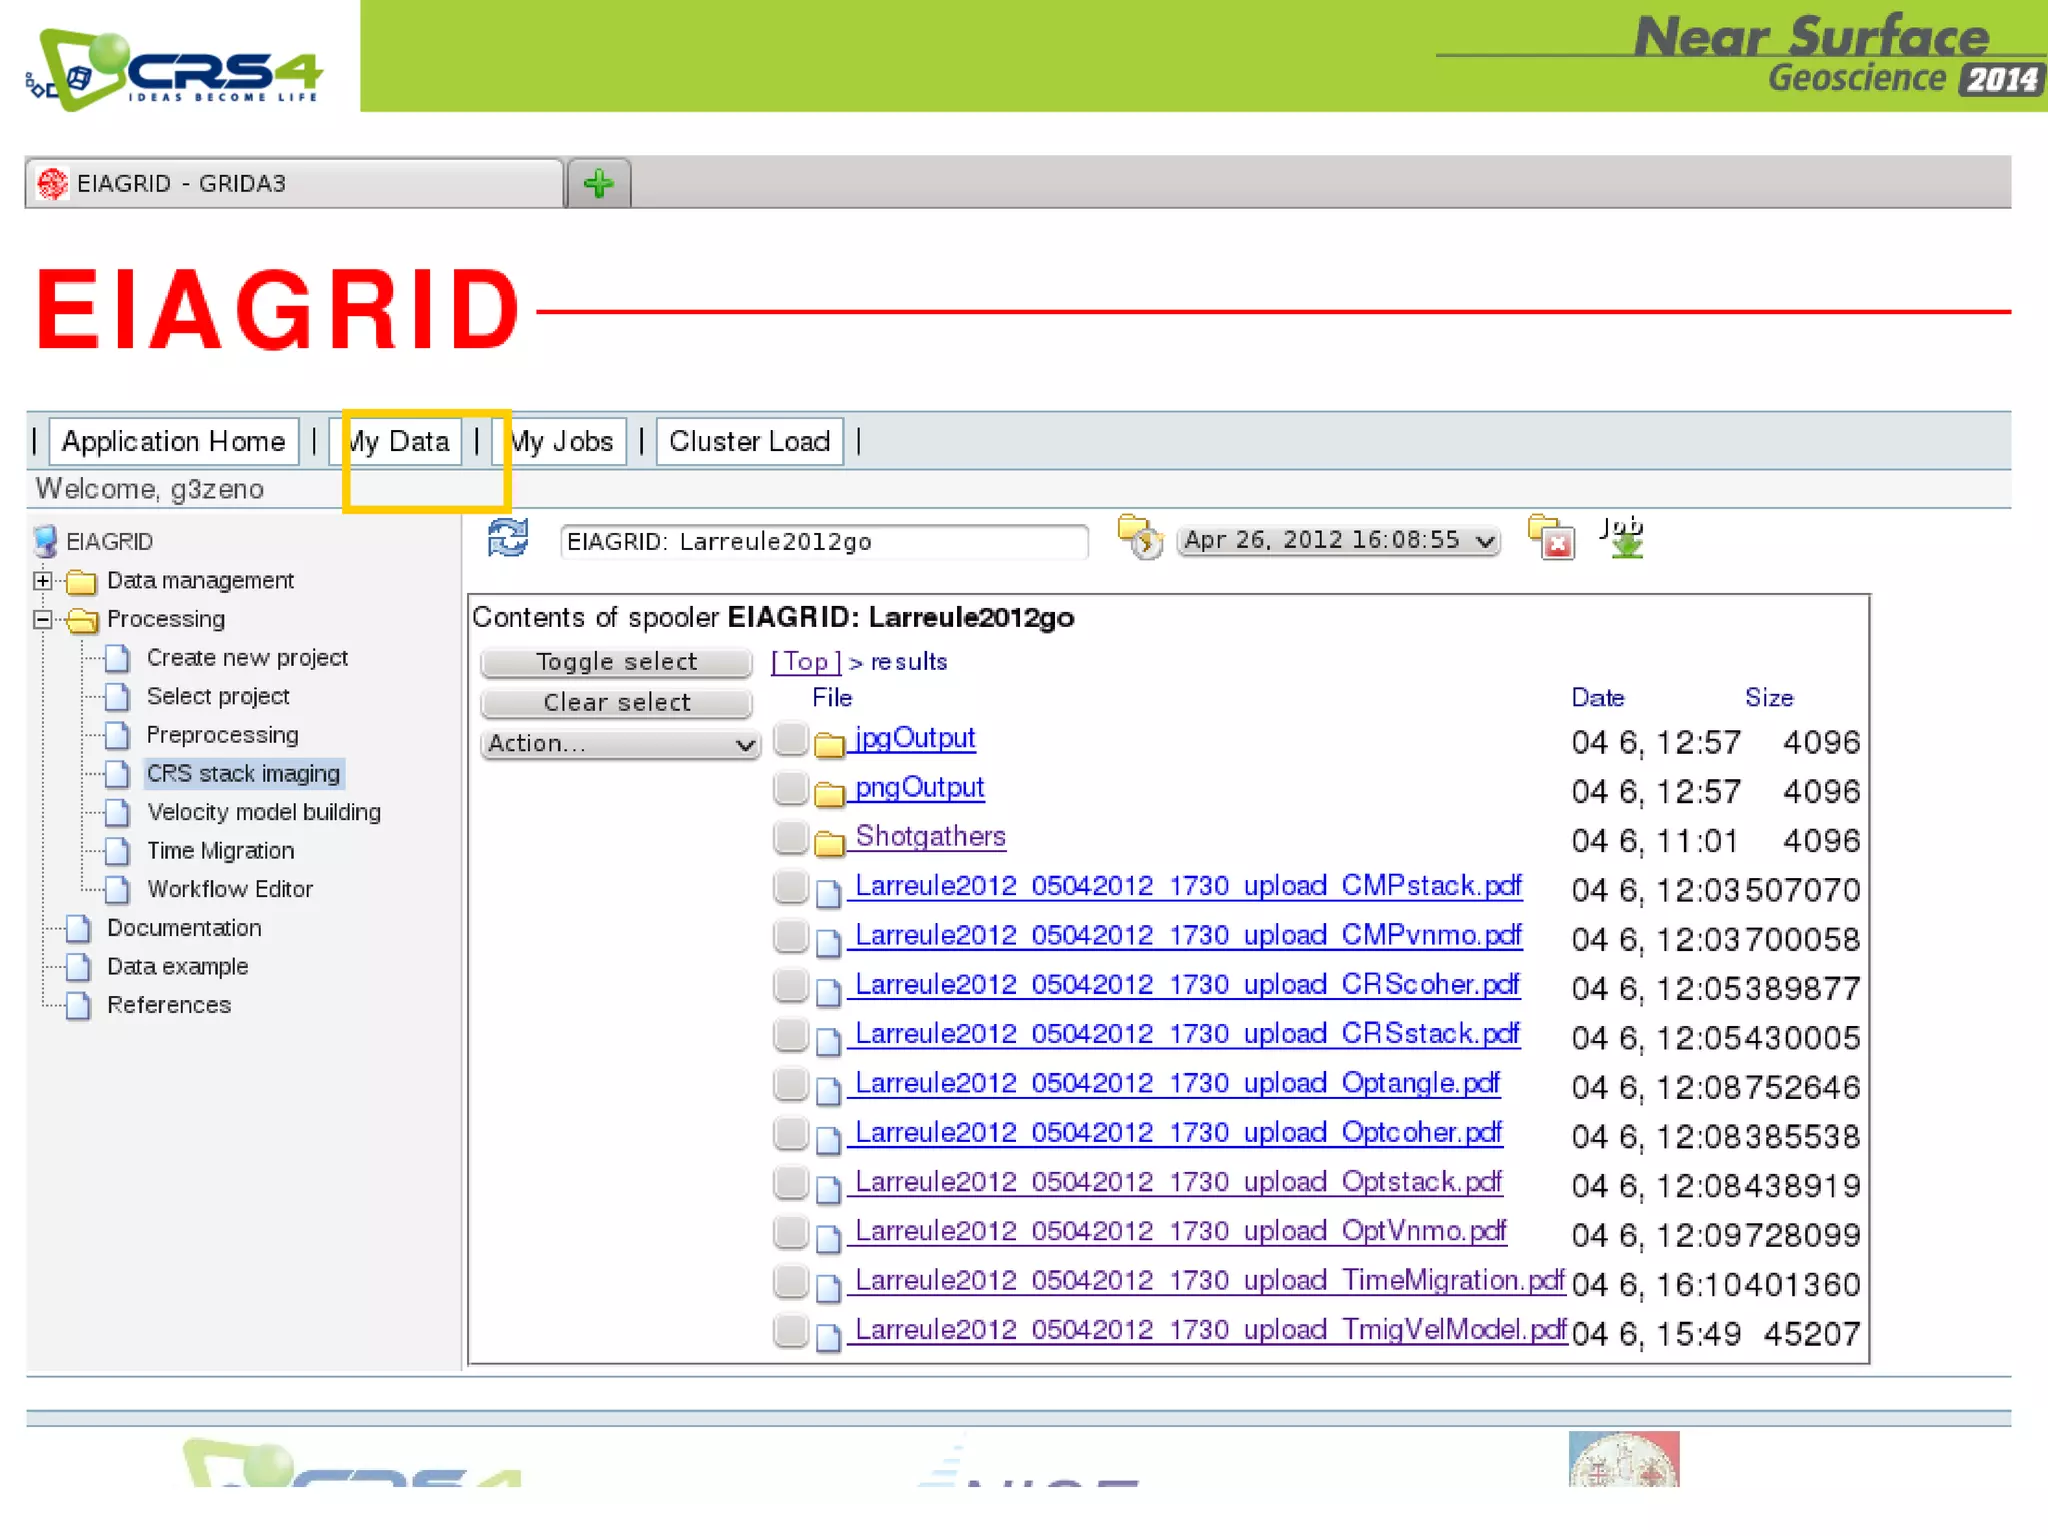Click the folder history clock icon
2048x1536 pixels.
click(x=1140, y=538)
